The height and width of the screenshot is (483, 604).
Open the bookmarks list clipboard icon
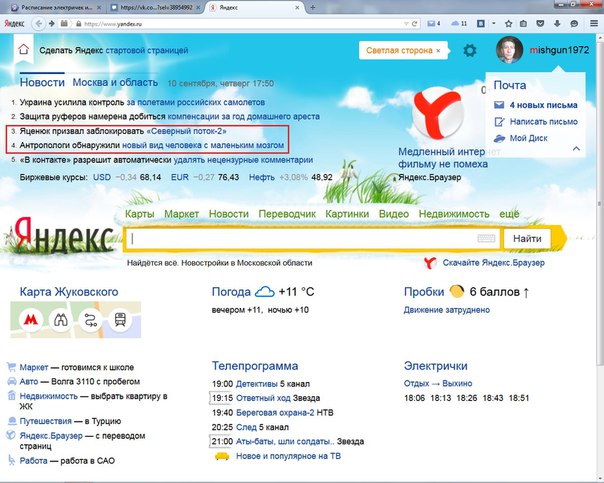click(523, 23)
